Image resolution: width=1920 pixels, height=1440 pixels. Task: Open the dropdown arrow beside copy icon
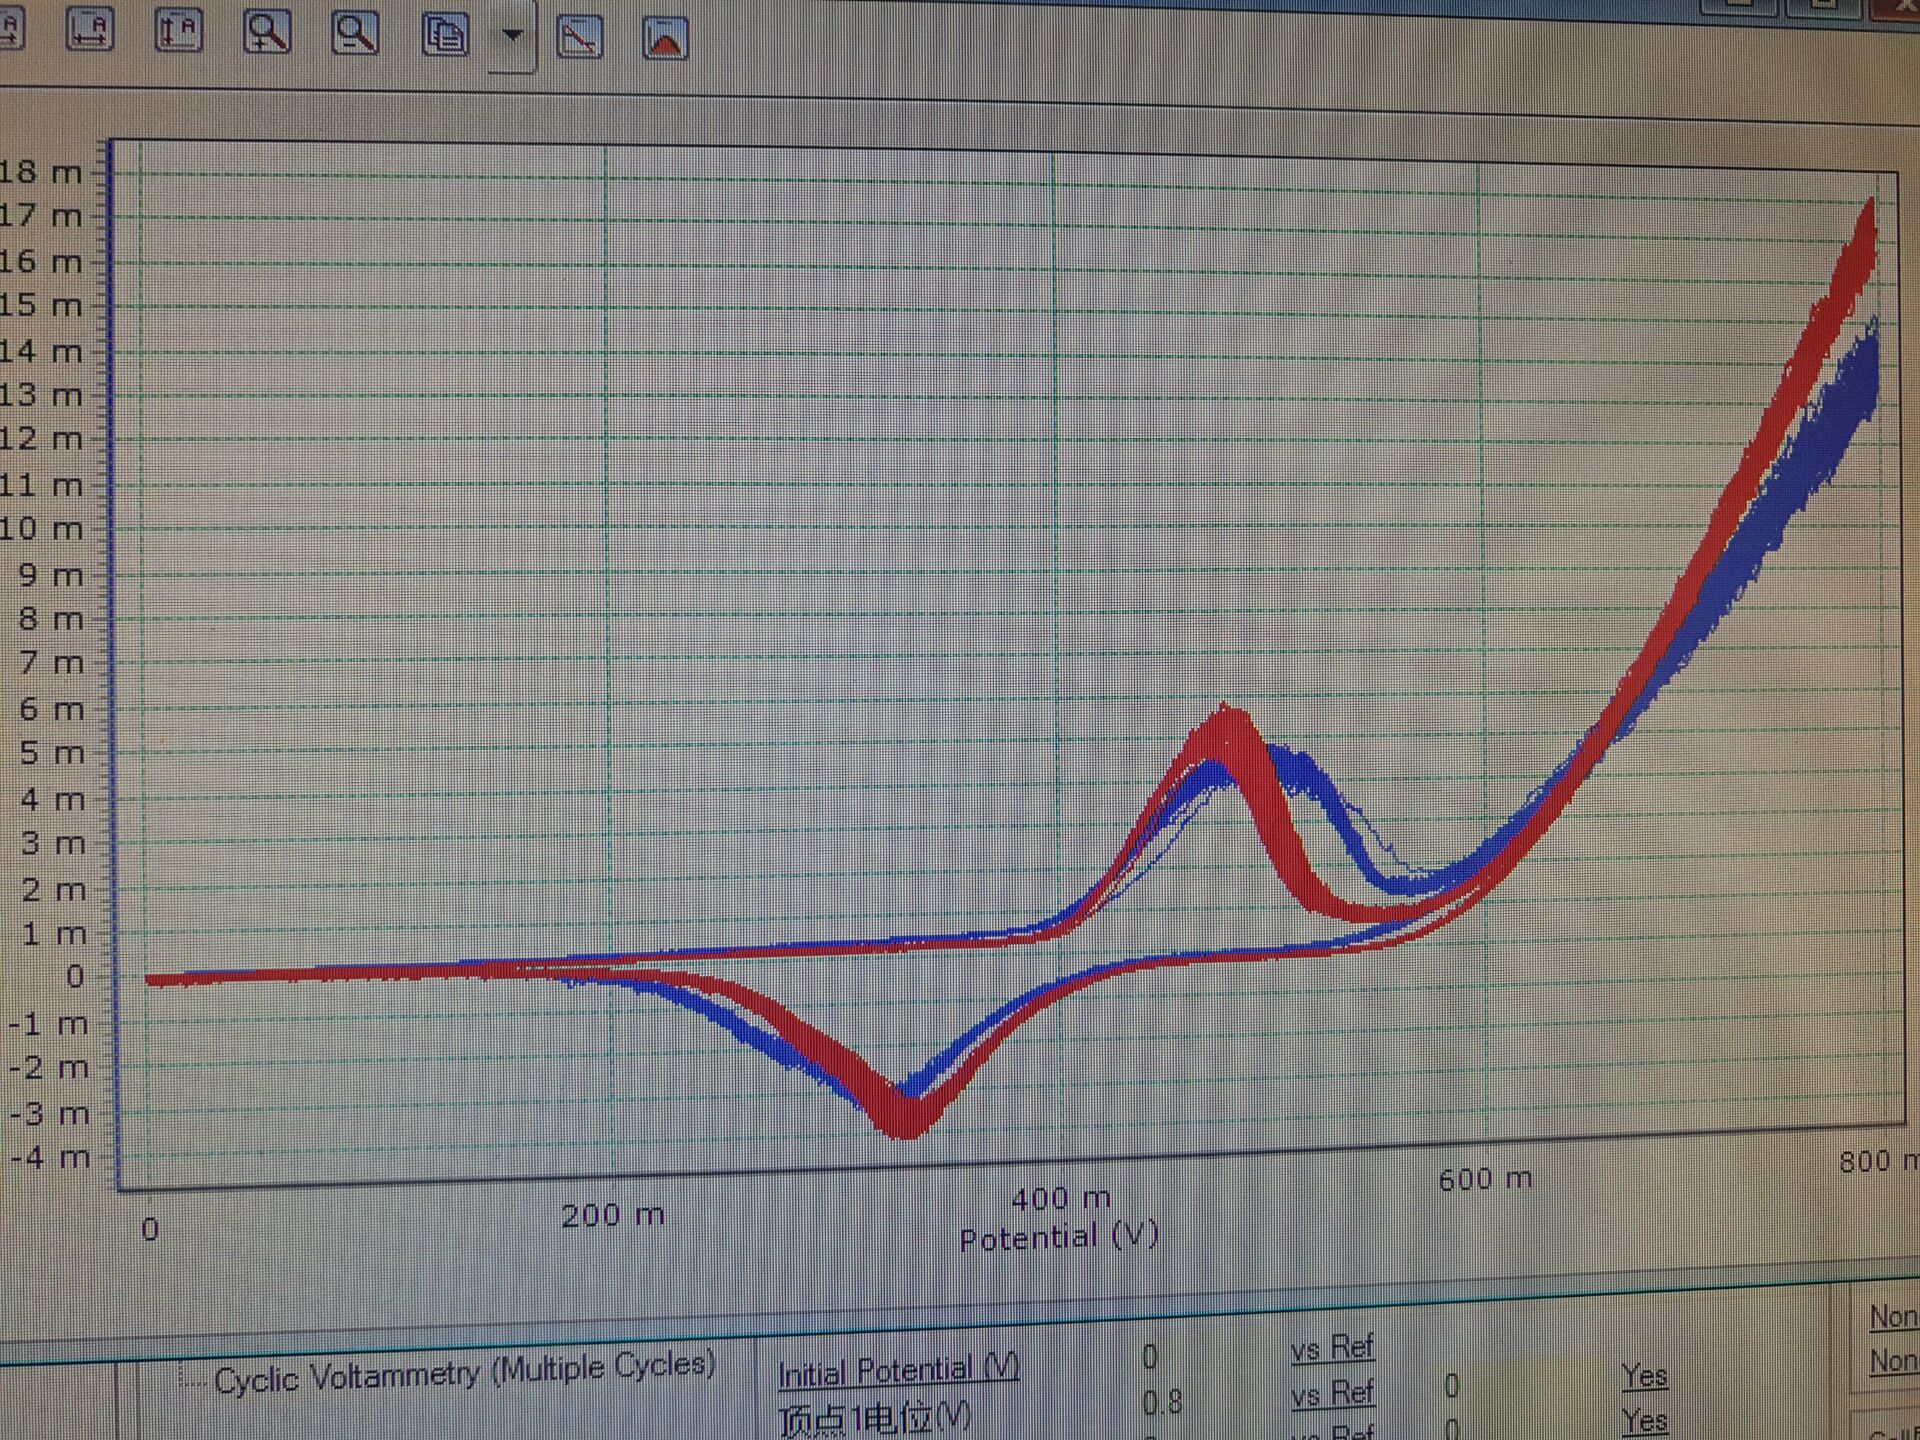pos(512,36)
